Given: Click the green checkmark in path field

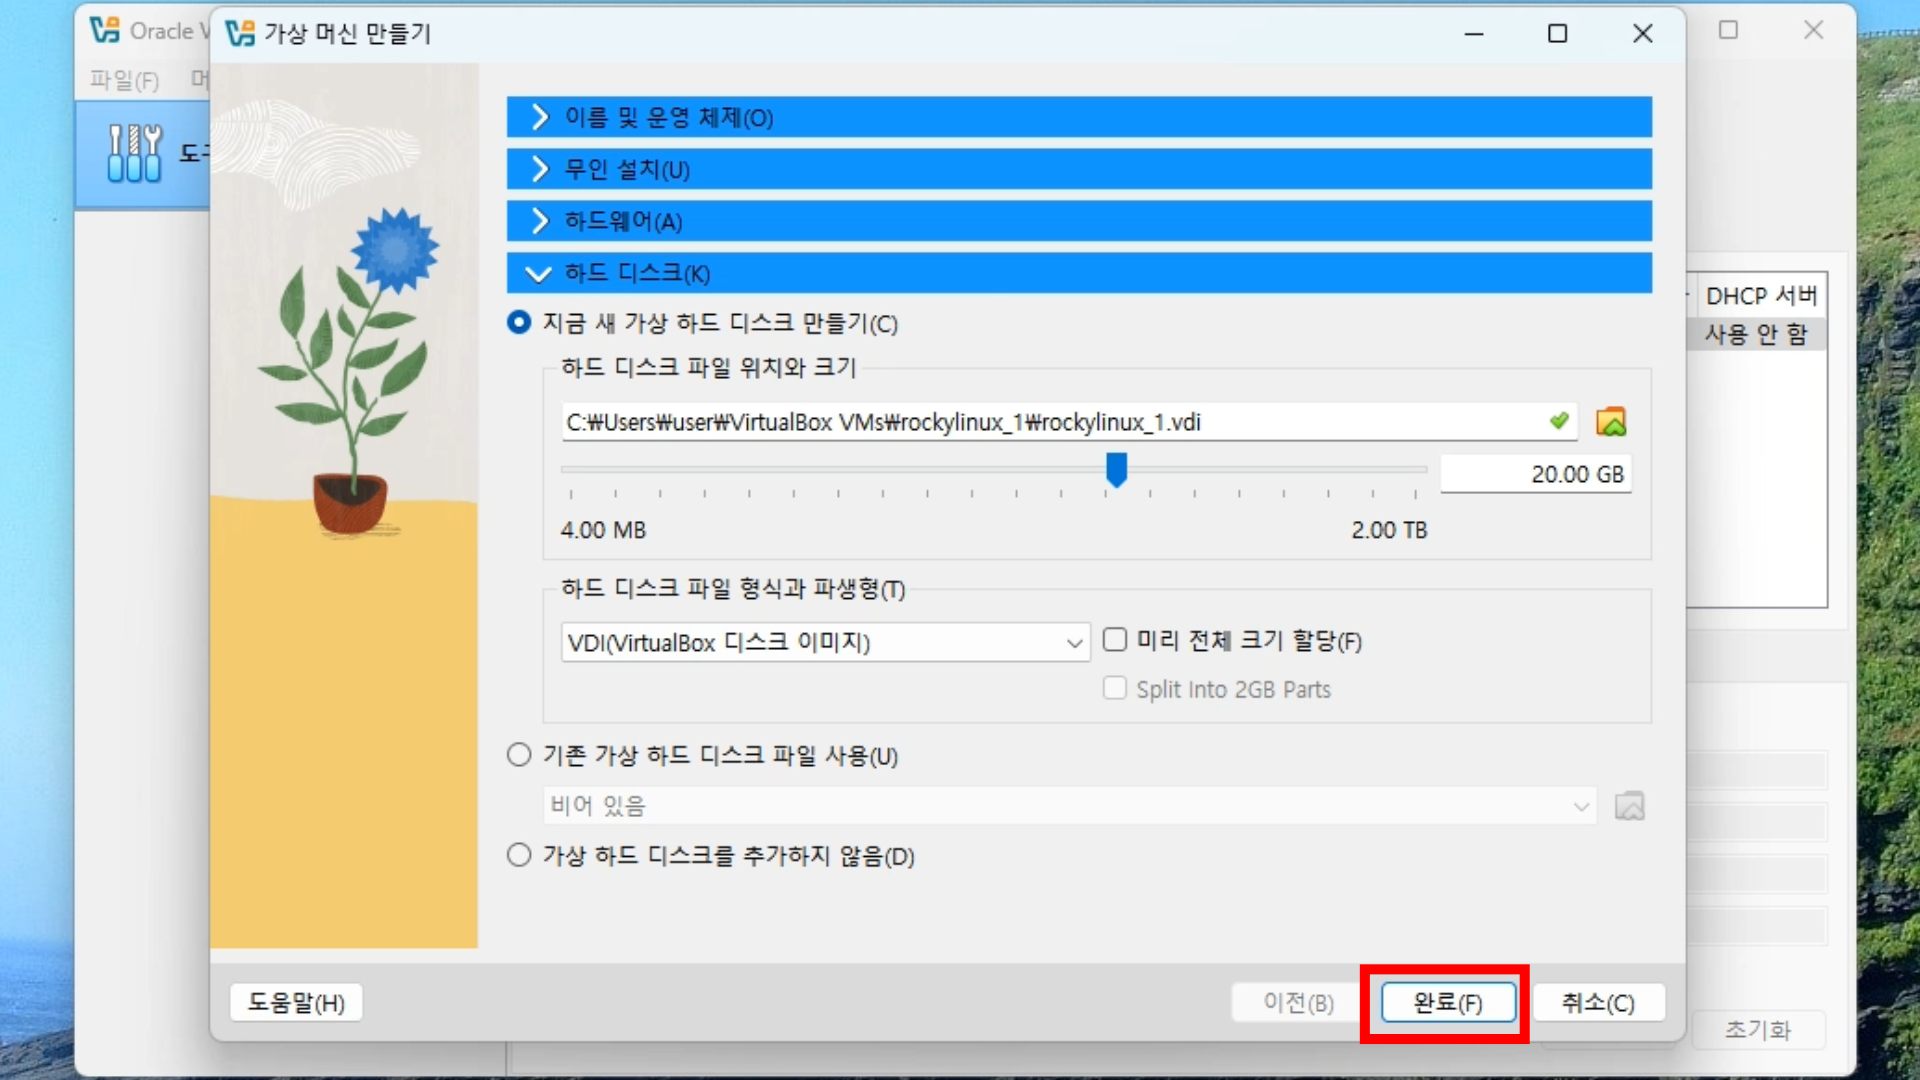Looking at the screenshot, I should pos(1558,421).
